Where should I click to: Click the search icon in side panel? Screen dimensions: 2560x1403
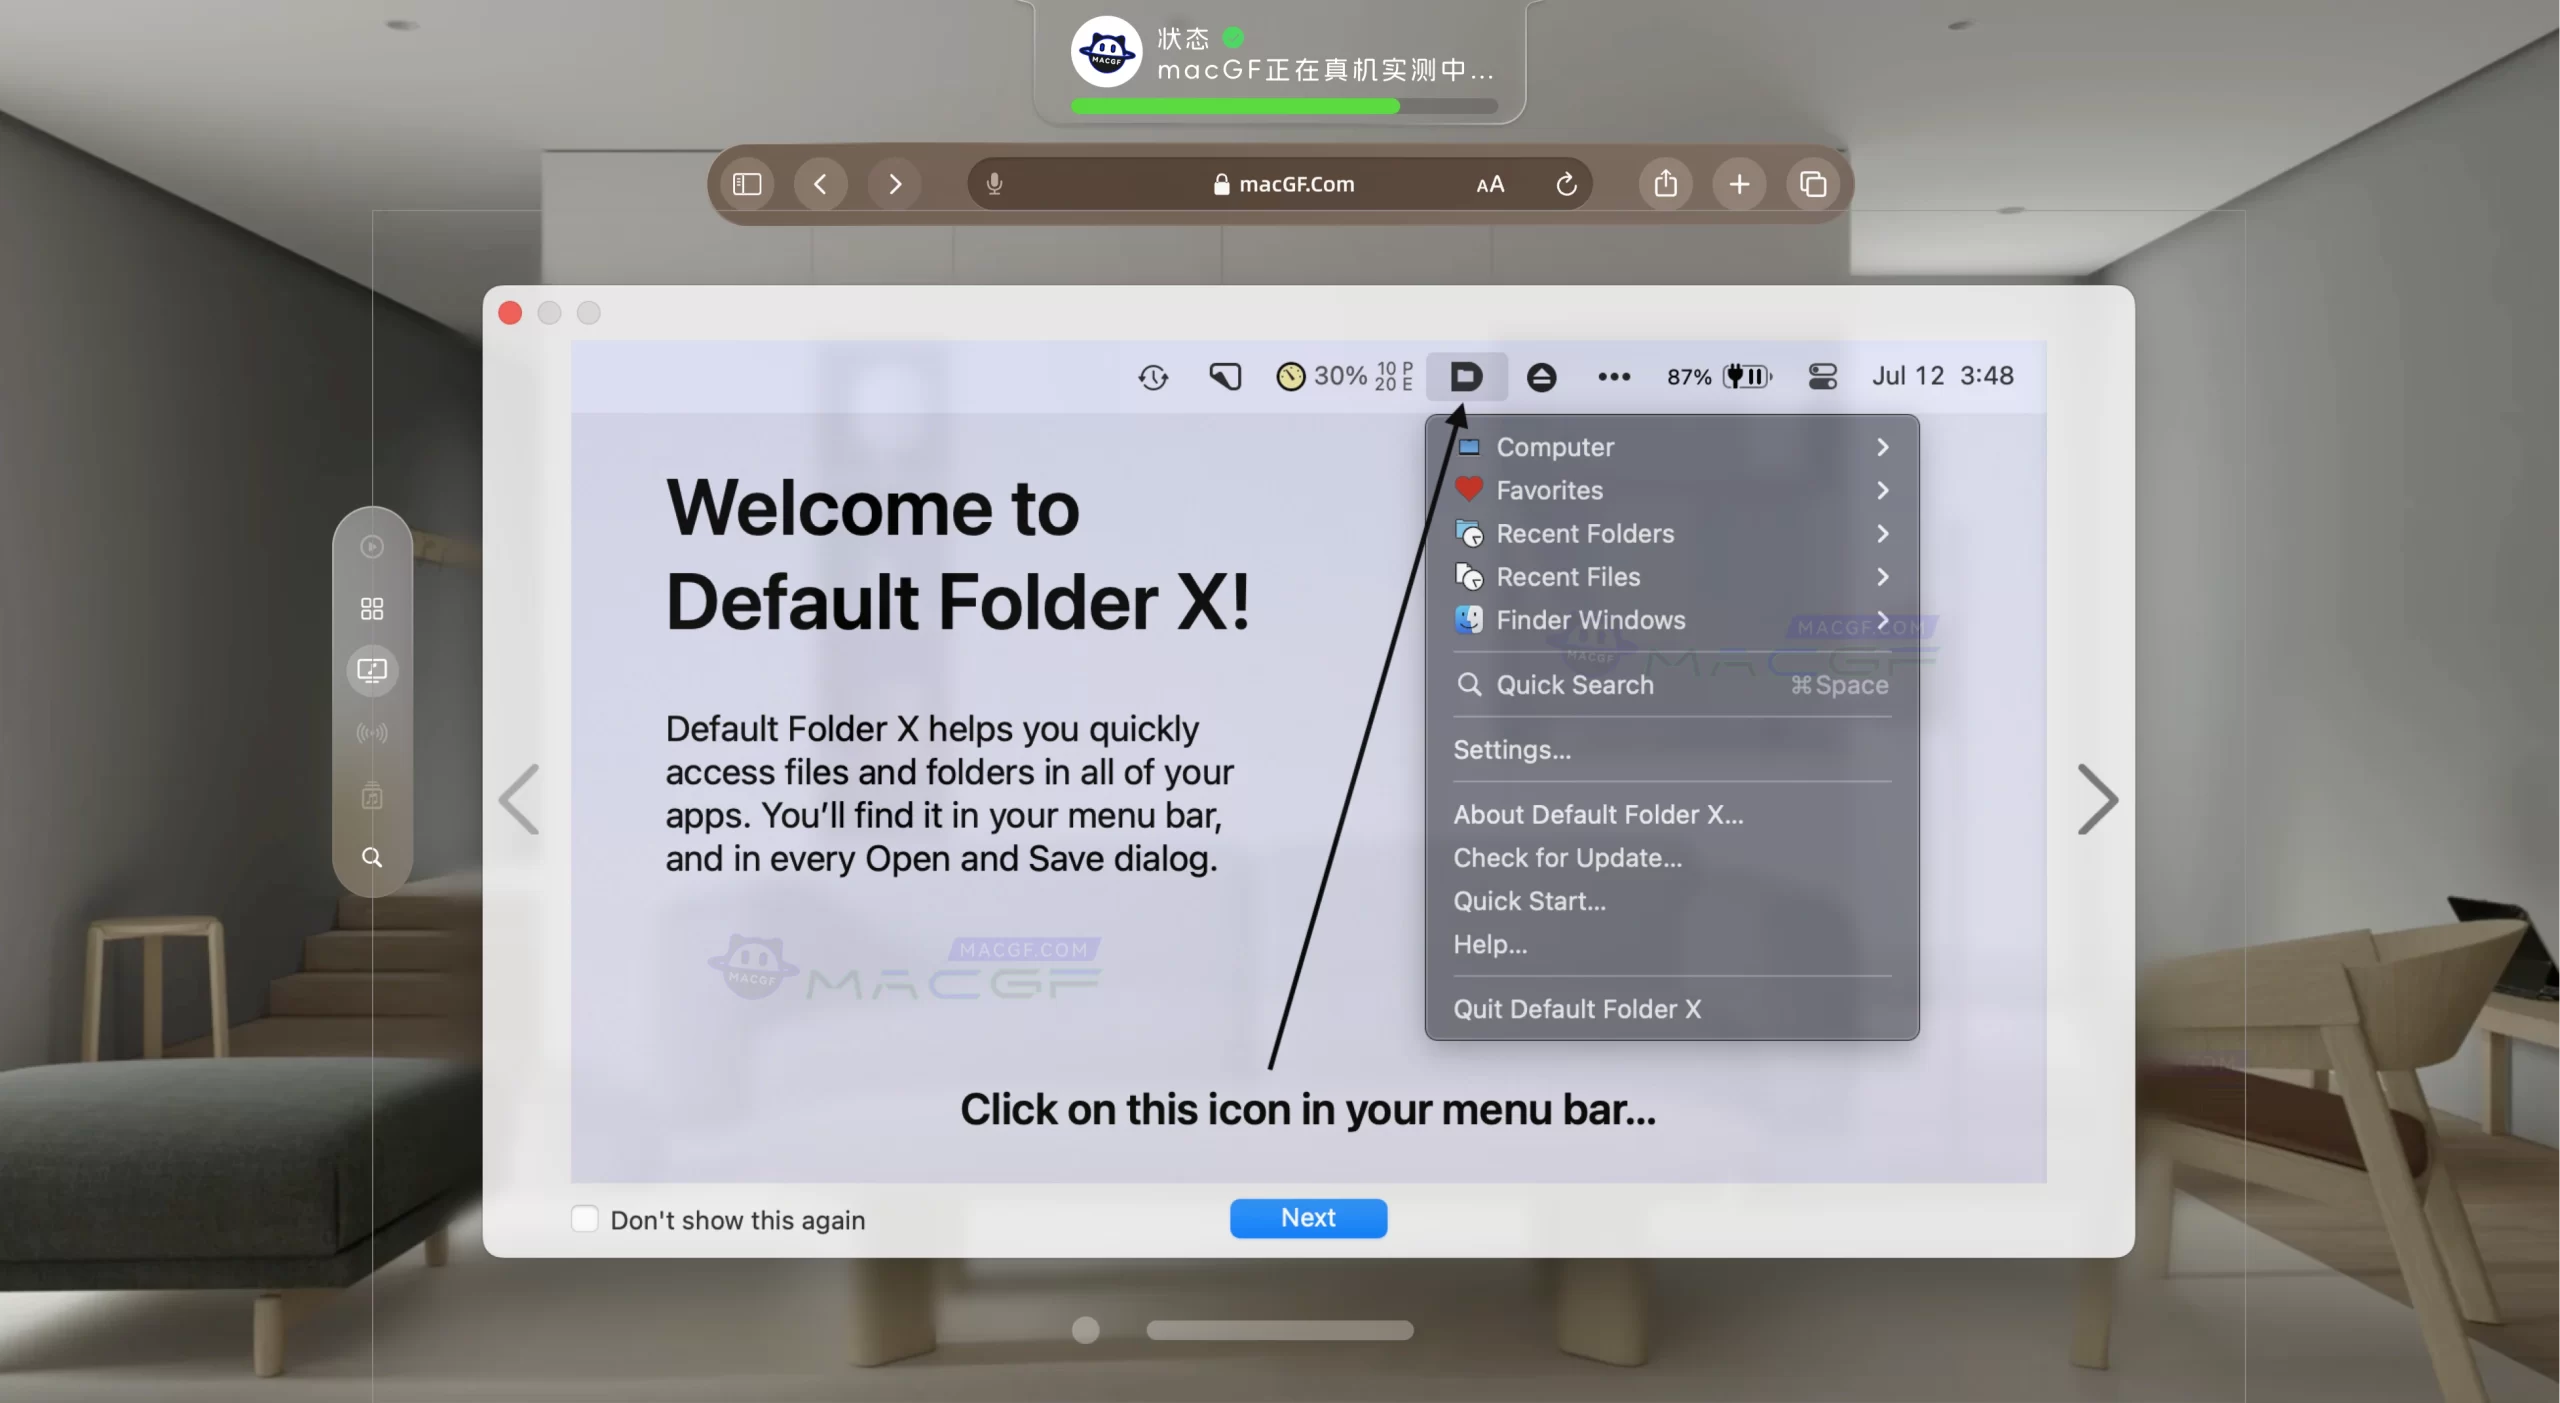tap(372, 857)
